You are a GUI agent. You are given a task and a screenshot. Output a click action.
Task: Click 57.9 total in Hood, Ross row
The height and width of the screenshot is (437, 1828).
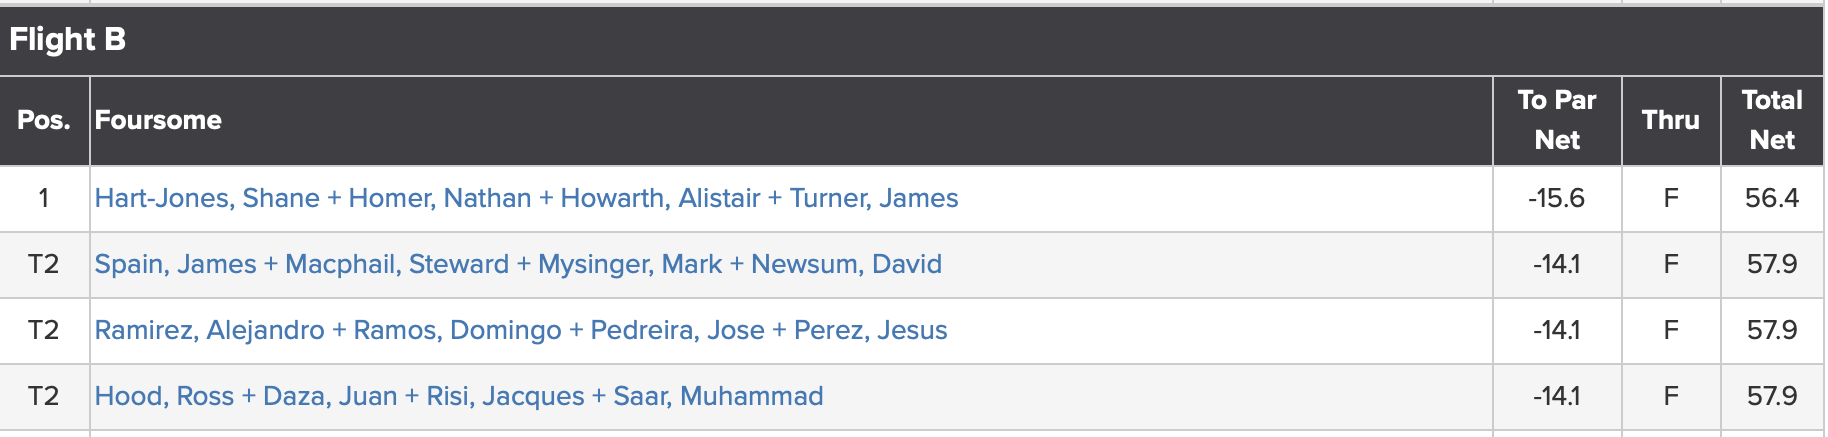click(x=1772, y=396)
